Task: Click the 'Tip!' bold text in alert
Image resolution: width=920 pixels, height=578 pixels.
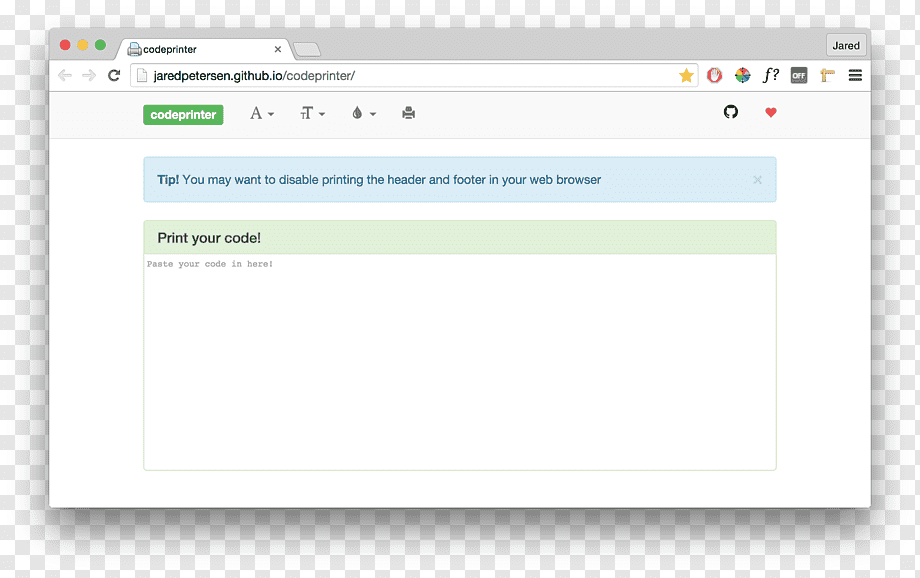Action: [x=168, y=180]
